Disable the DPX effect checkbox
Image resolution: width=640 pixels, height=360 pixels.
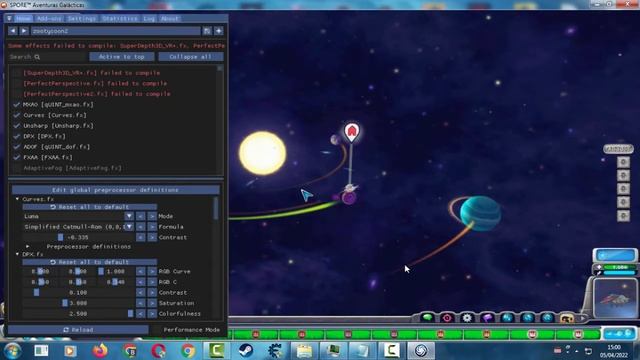click(16, 136)
